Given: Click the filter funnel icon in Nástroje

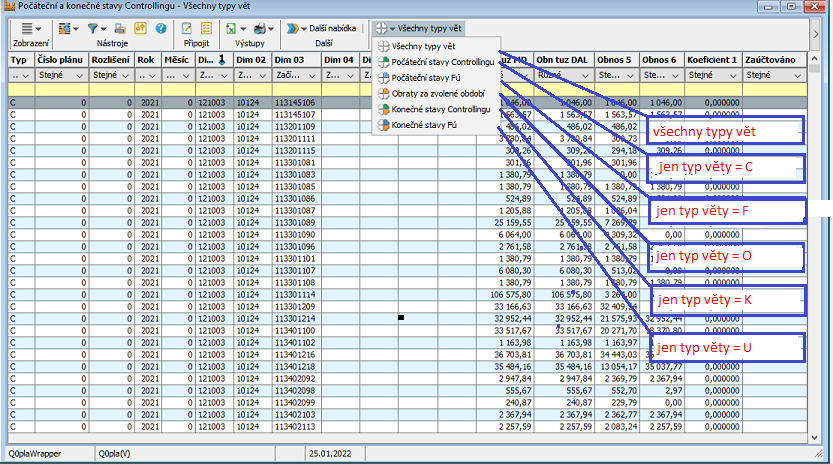Looking at the screenshot, I should [94, 29].
